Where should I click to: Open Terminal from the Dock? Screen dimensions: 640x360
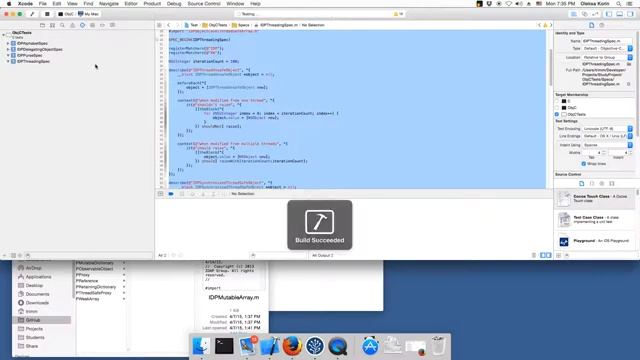coord(224,346)
